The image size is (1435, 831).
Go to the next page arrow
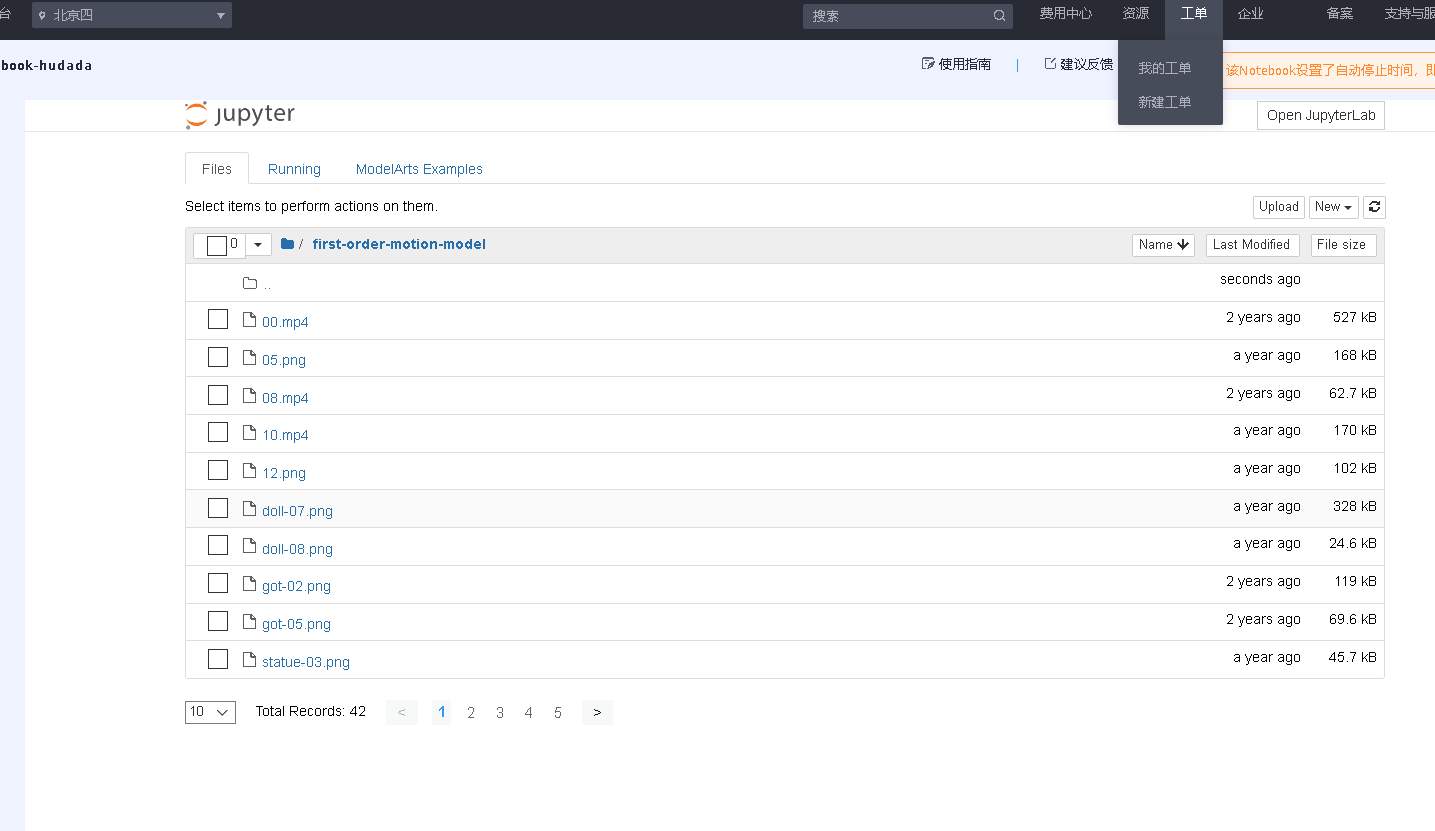pyautogui.click(x=597, y=712)
